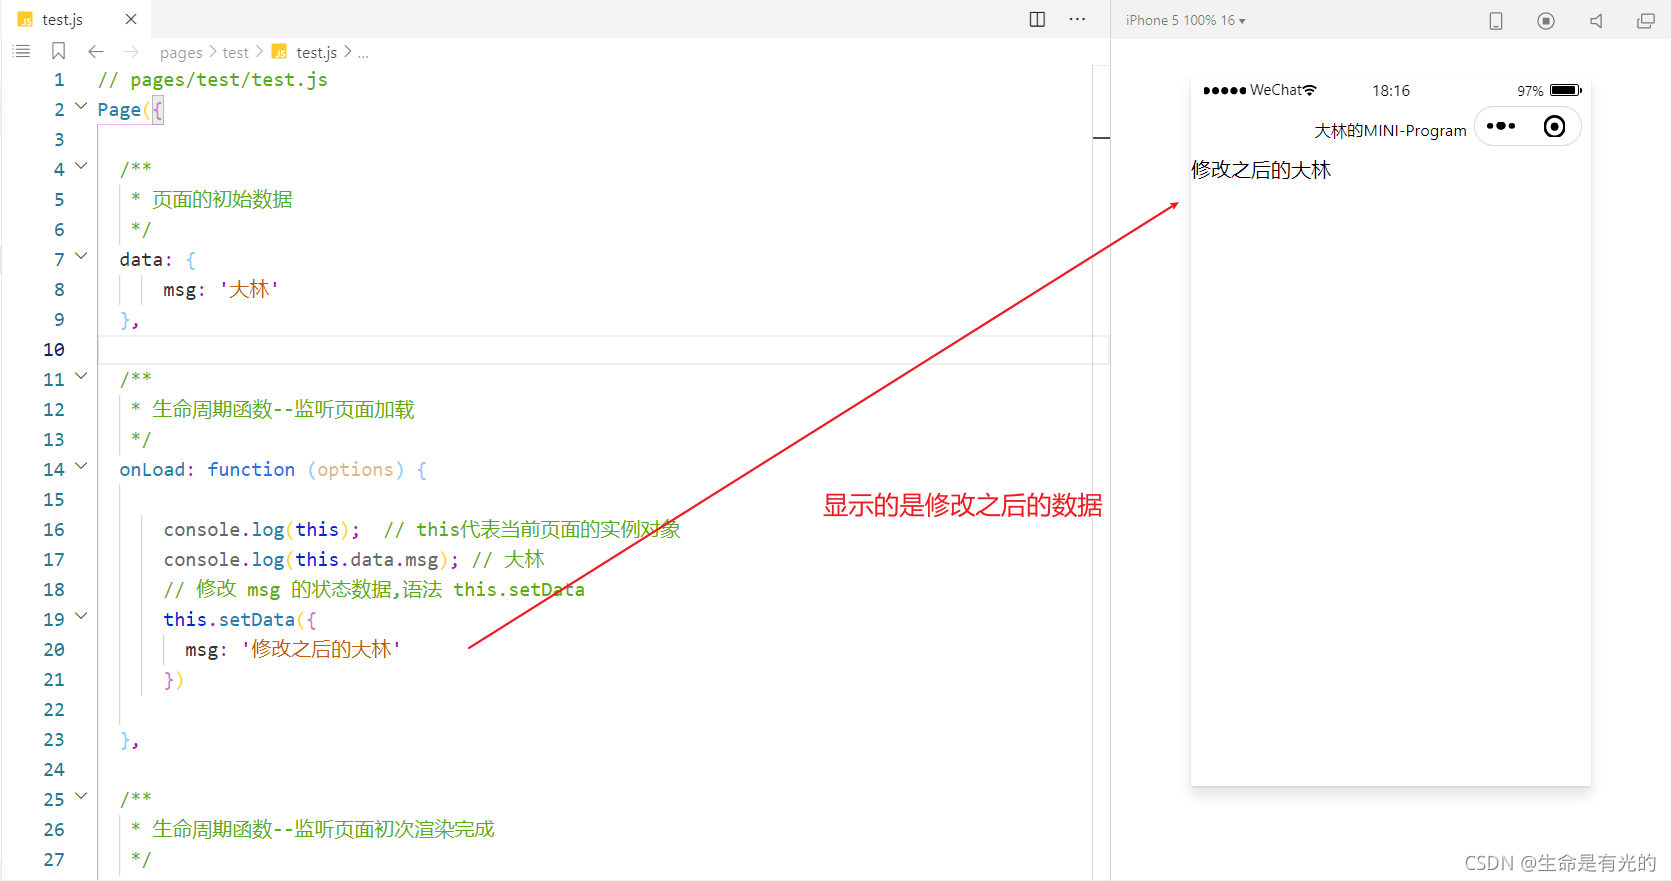Click the simulator record icon
The height and width of the screenshot is (881, 1671).
(x=1546, y=20)
